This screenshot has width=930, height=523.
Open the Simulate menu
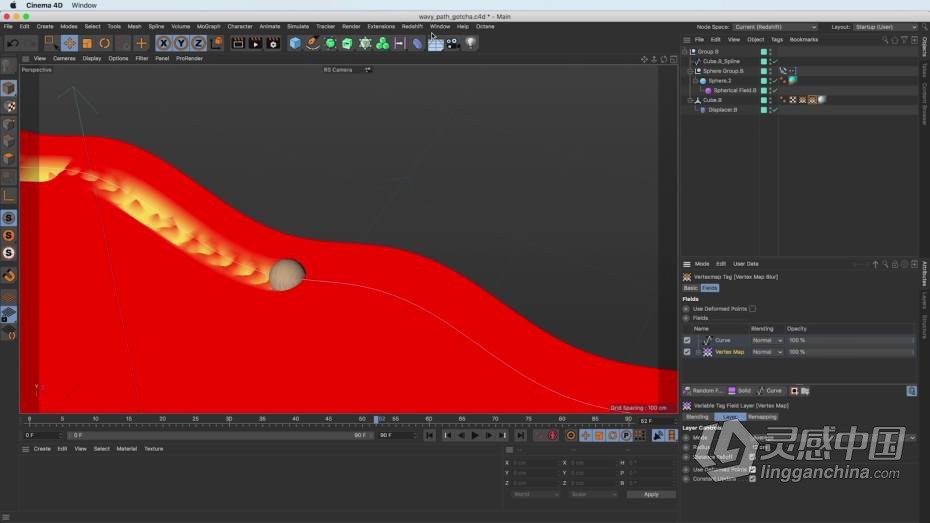coord(298,27)
